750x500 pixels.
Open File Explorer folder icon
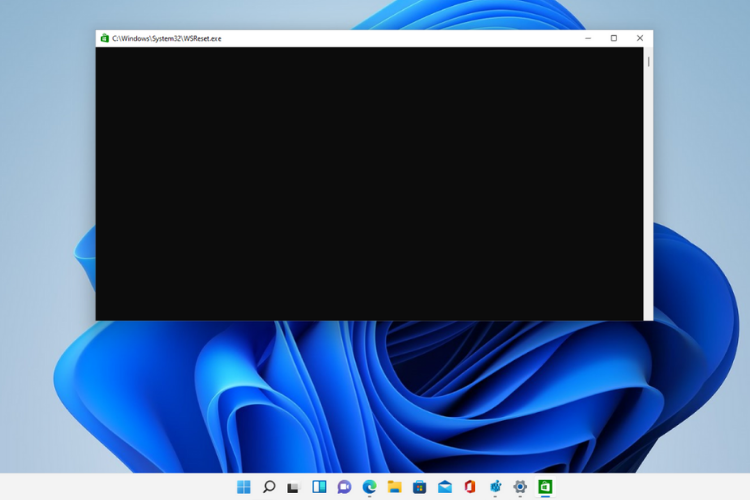click(x=395, y=487)
